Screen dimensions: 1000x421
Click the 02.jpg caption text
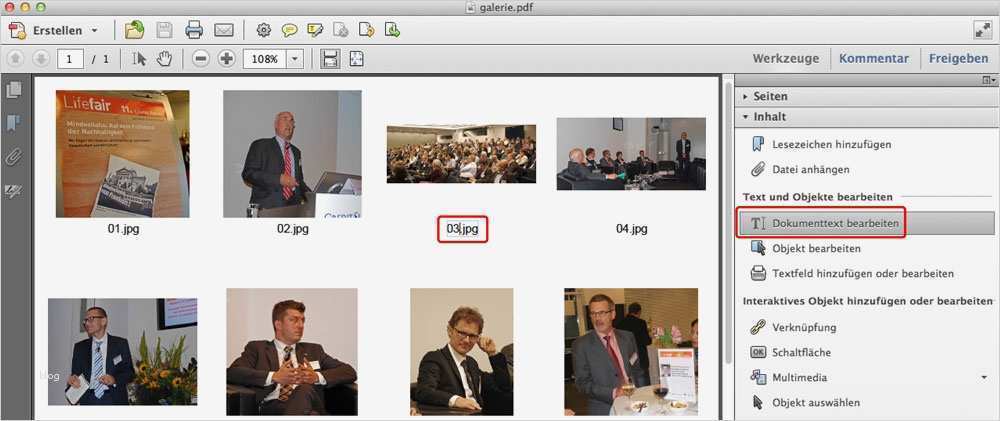292,228
